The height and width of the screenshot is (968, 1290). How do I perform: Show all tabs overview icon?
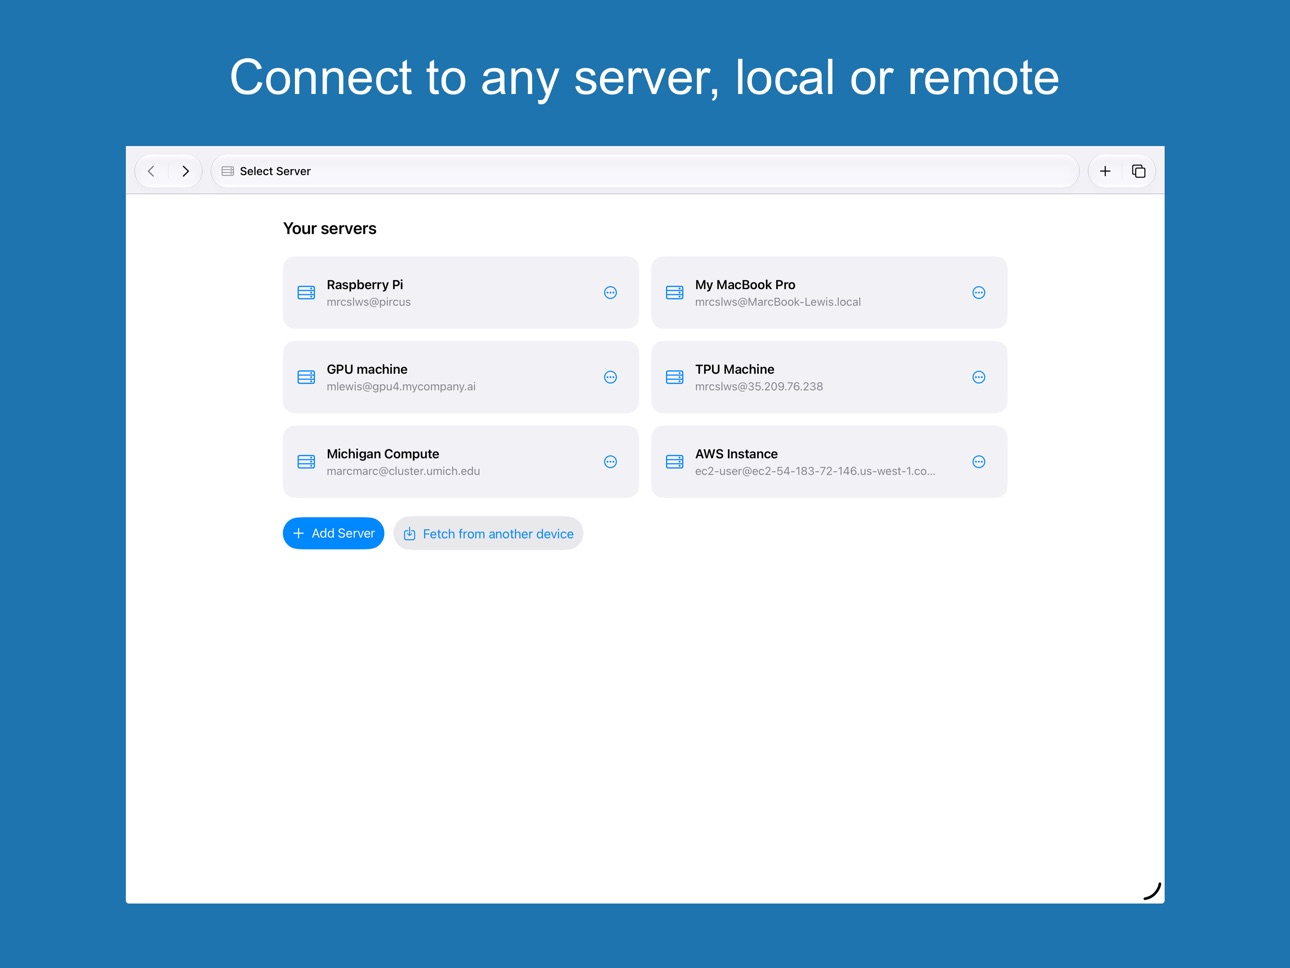(1138, 171)
